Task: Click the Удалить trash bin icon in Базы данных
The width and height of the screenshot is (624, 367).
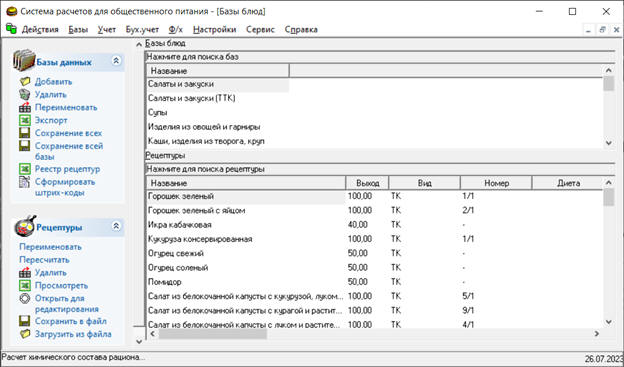Action: click(x=25, y=94)
